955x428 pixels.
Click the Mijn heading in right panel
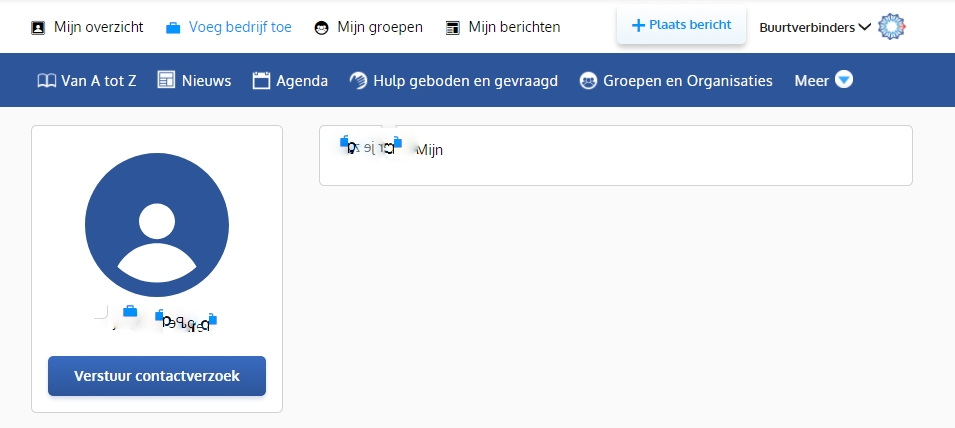pyautogui.click(x=429, y=150)
